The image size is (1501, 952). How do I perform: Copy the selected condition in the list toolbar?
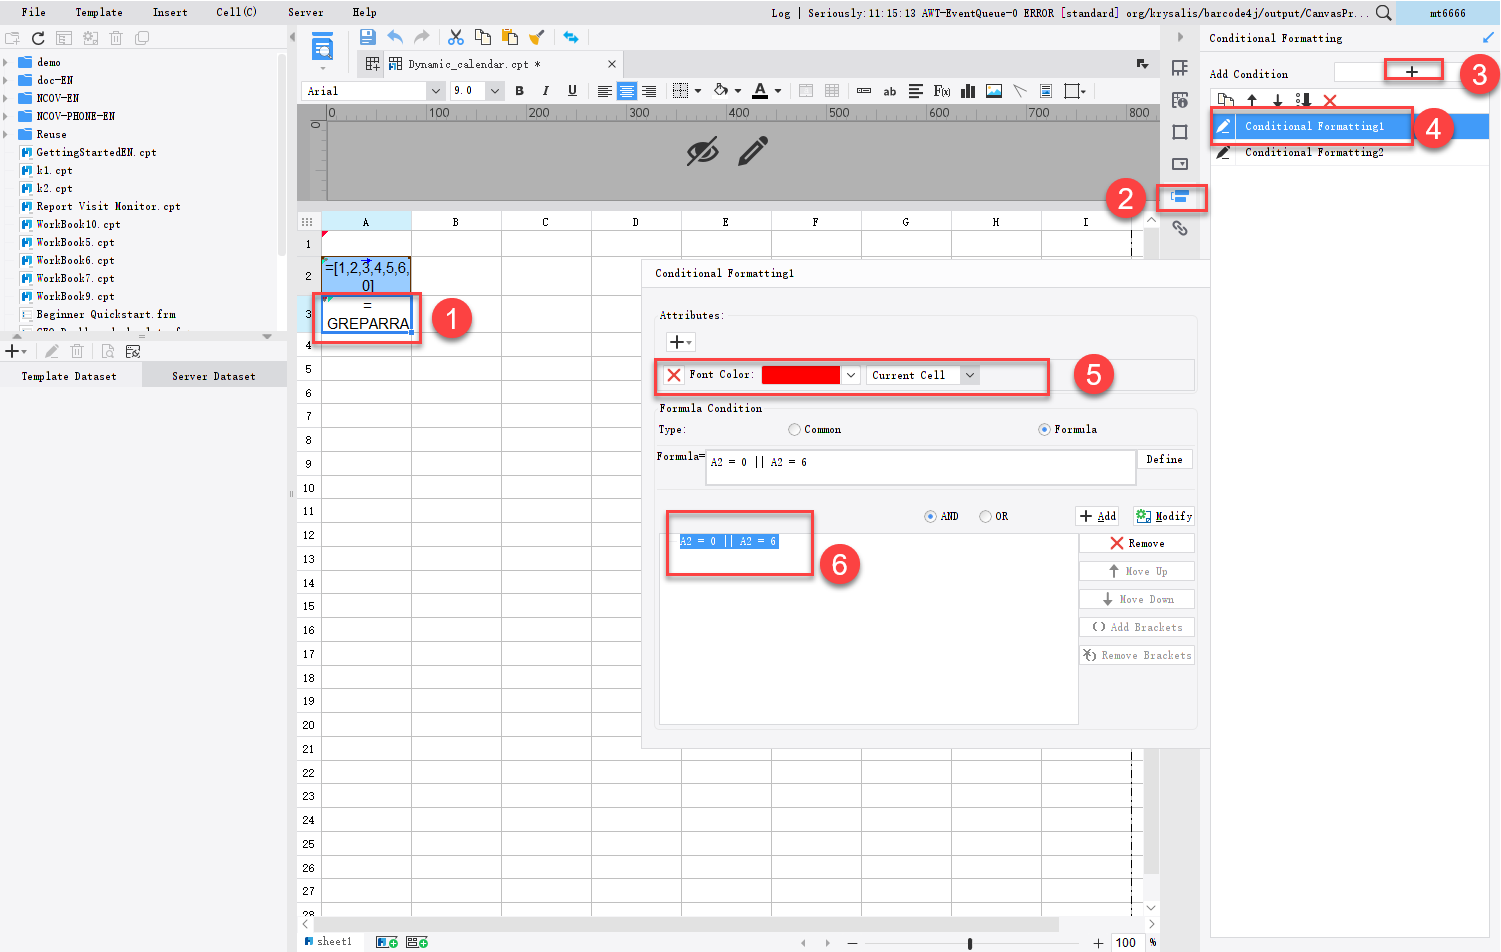[1226, 100]
